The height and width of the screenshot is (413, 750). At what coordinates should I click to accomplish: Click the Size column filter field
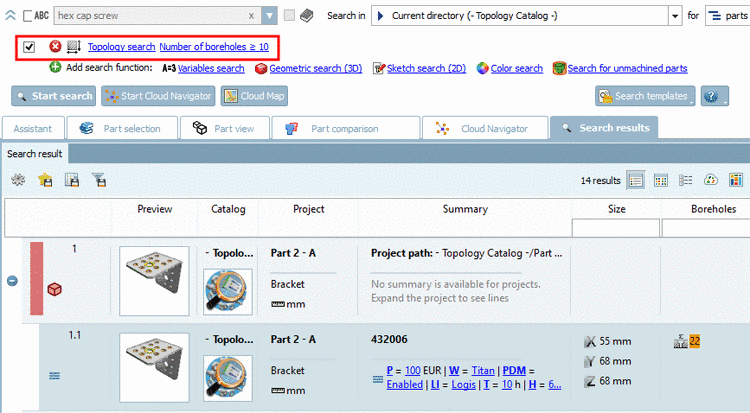(616, 228)
